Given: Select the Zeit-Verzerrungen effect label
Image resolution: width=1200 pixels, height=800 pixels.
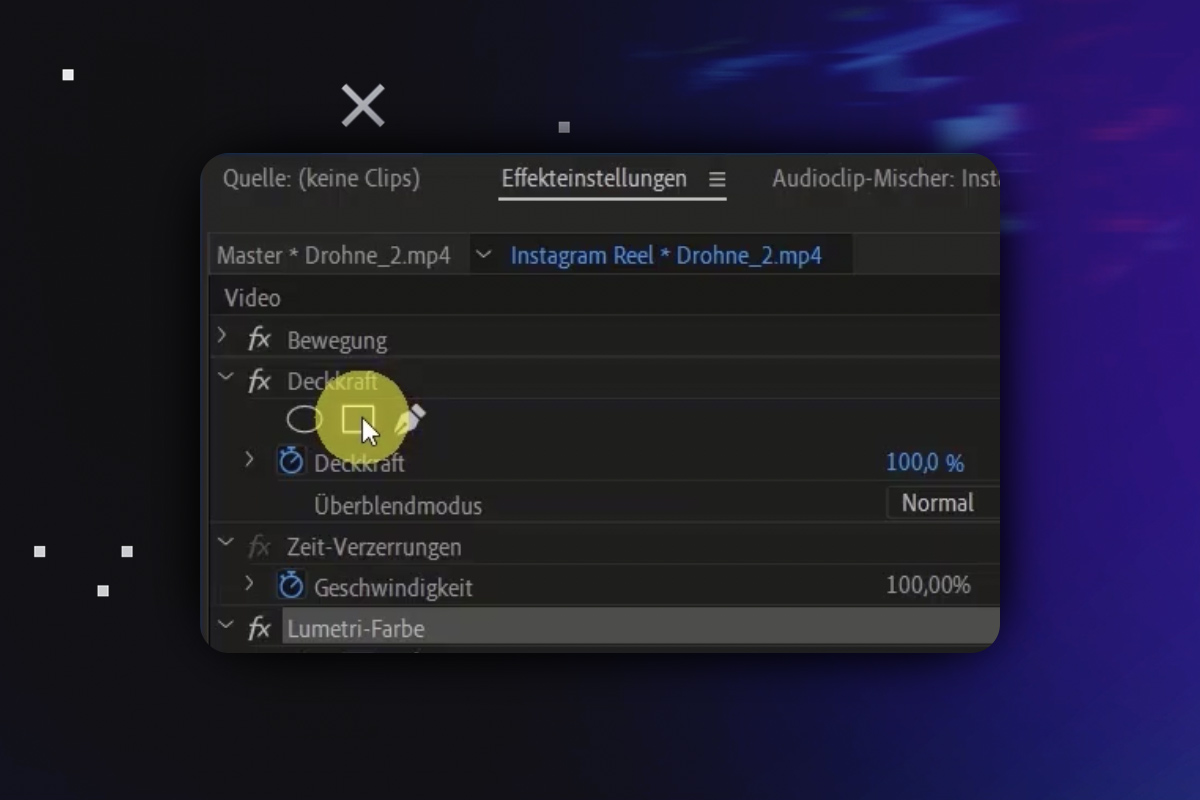Looking at the screenshot, I should [x=374, y=548].
